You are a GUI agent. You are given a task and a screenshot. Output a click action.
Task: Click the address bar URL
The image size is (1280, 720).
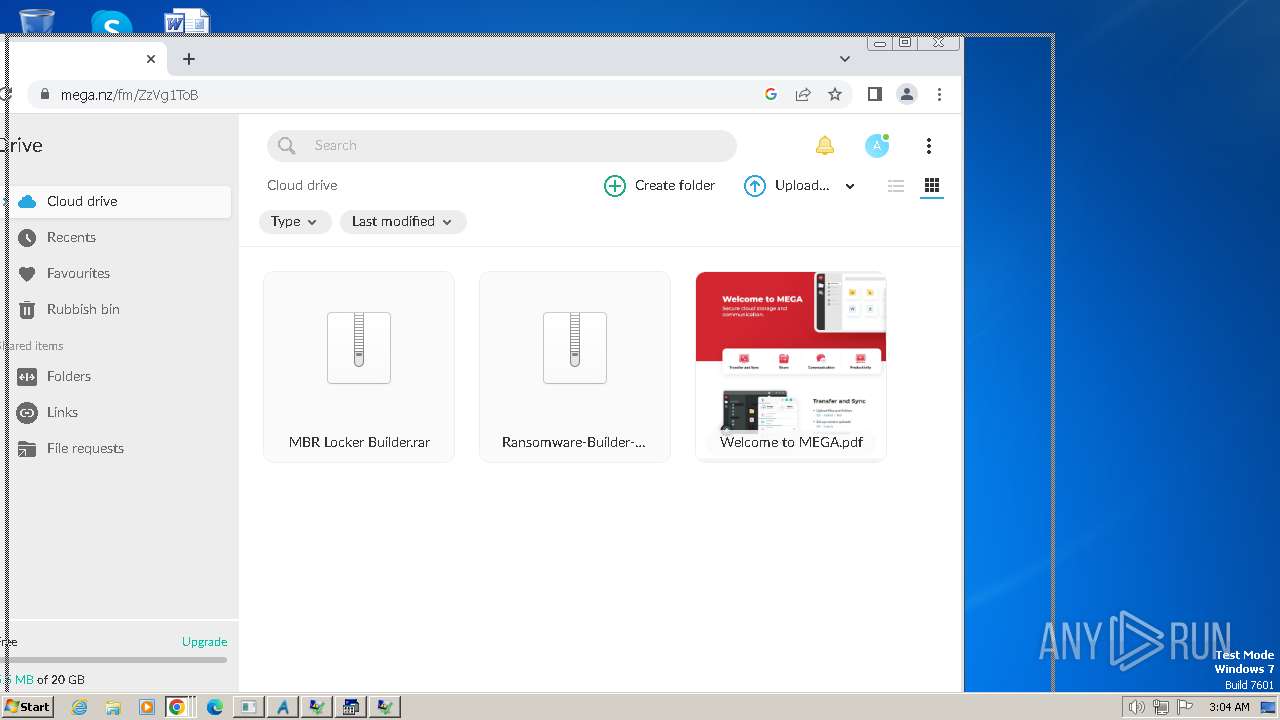click(130, 95)
